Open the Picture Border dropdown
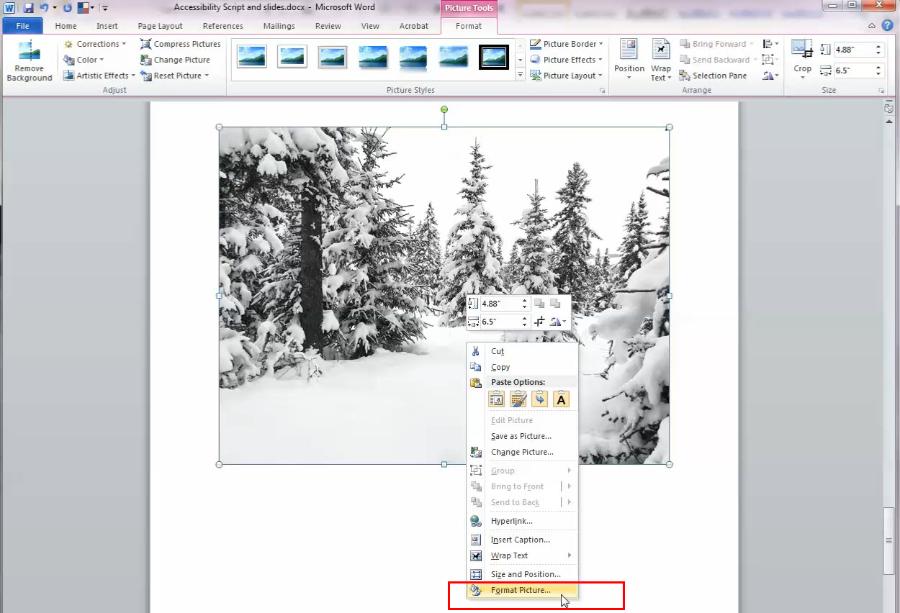The width and height of the screenshot is (900, 613). click(x=566, y=43)
